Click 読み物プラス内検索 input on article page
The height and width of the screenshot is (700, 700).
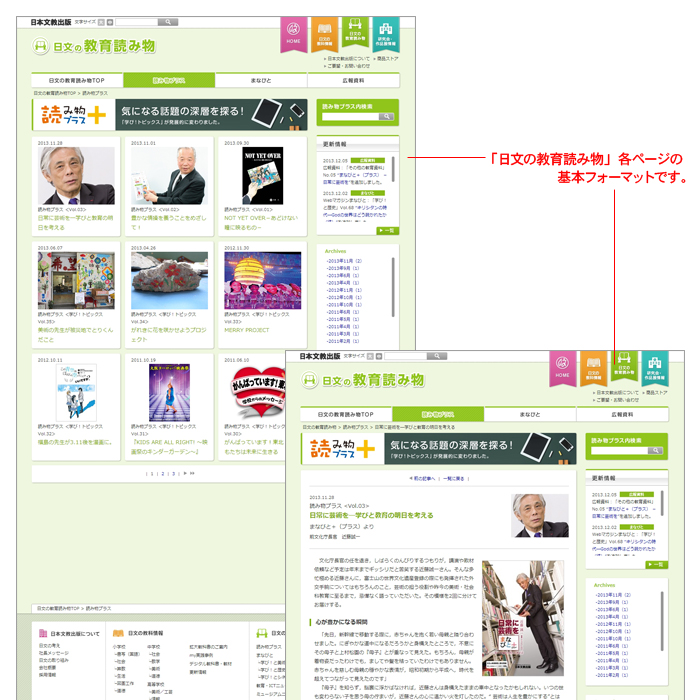coord(620,450)
